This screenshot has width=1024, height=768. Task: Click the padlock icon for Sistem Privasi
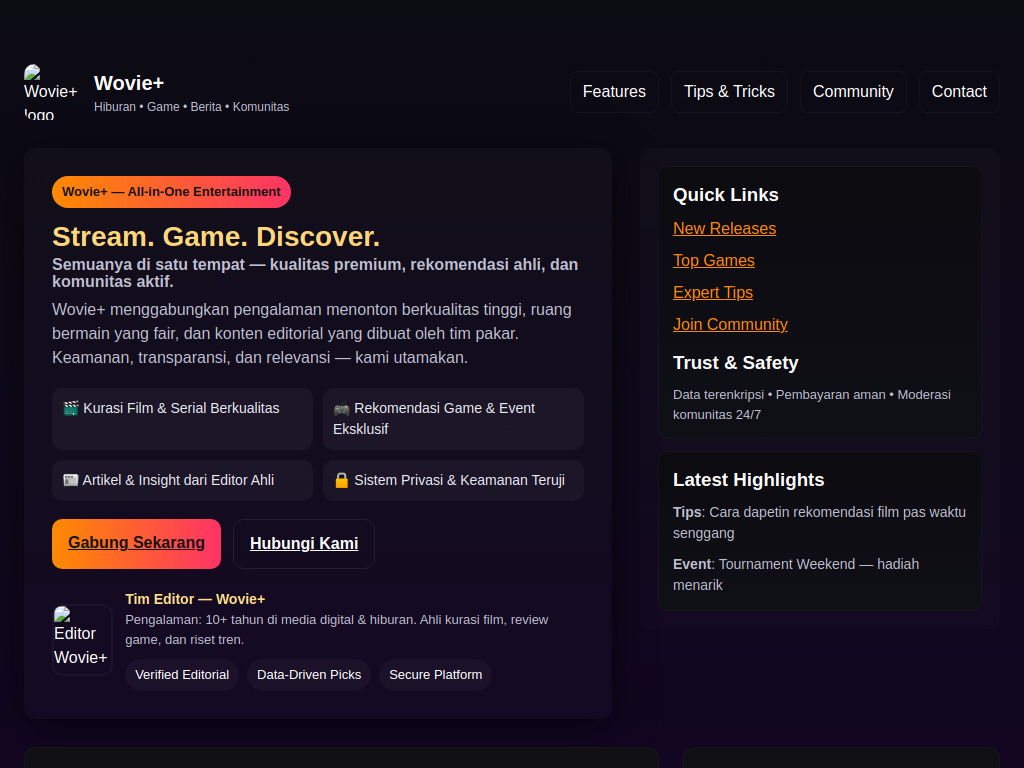(x=342, y=480)
